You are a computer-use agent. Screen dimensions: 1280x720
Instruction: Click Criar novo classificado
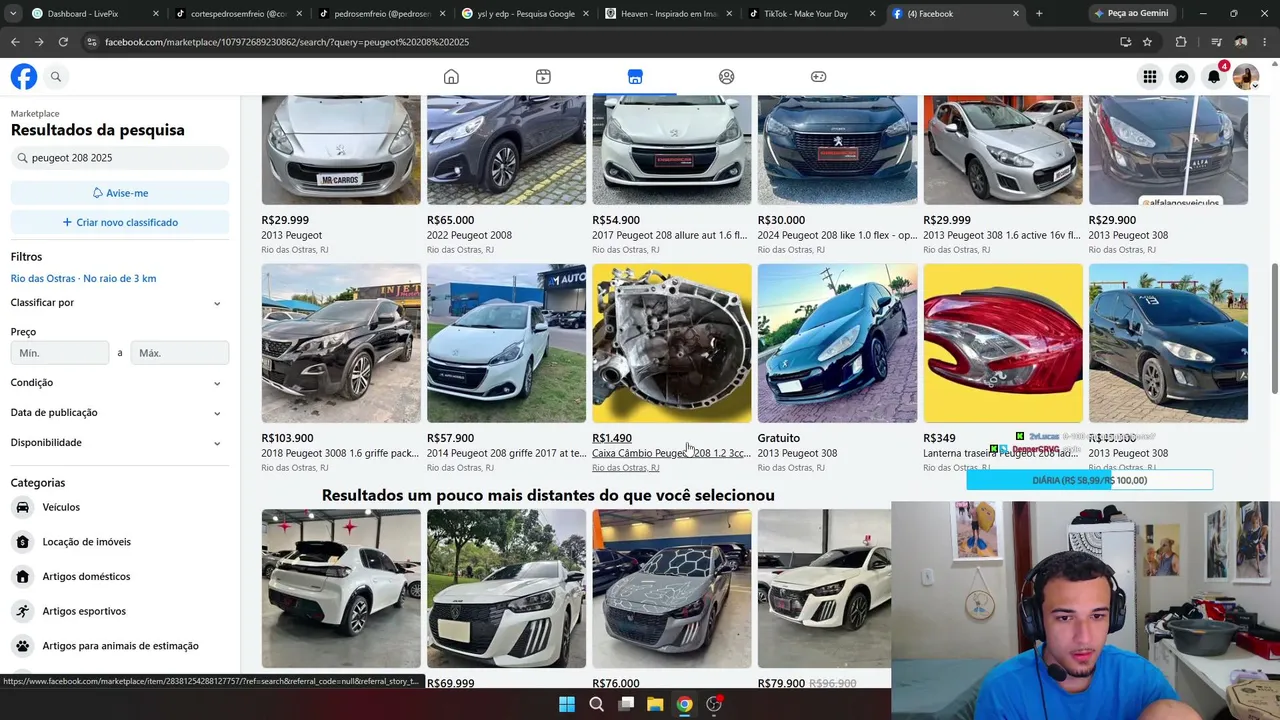120,222
